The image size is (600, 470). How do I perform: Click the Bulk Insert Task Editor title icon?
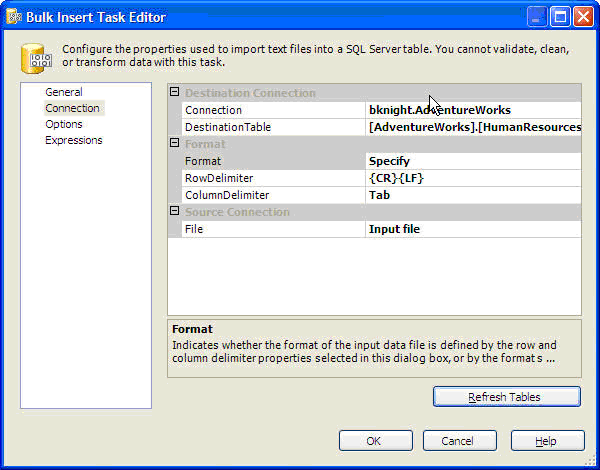[14, 17]
